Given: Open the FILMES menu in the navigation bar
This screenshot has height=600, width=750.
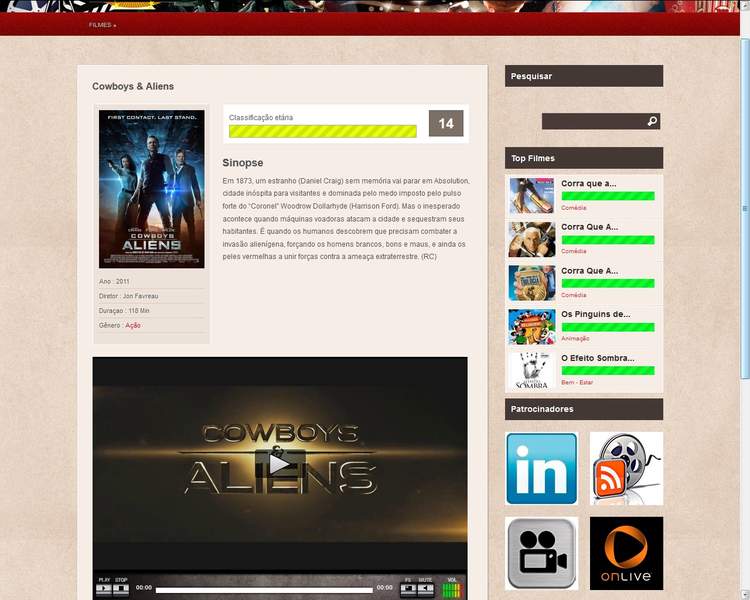Looking at the screenshot, I should point(102,25).
